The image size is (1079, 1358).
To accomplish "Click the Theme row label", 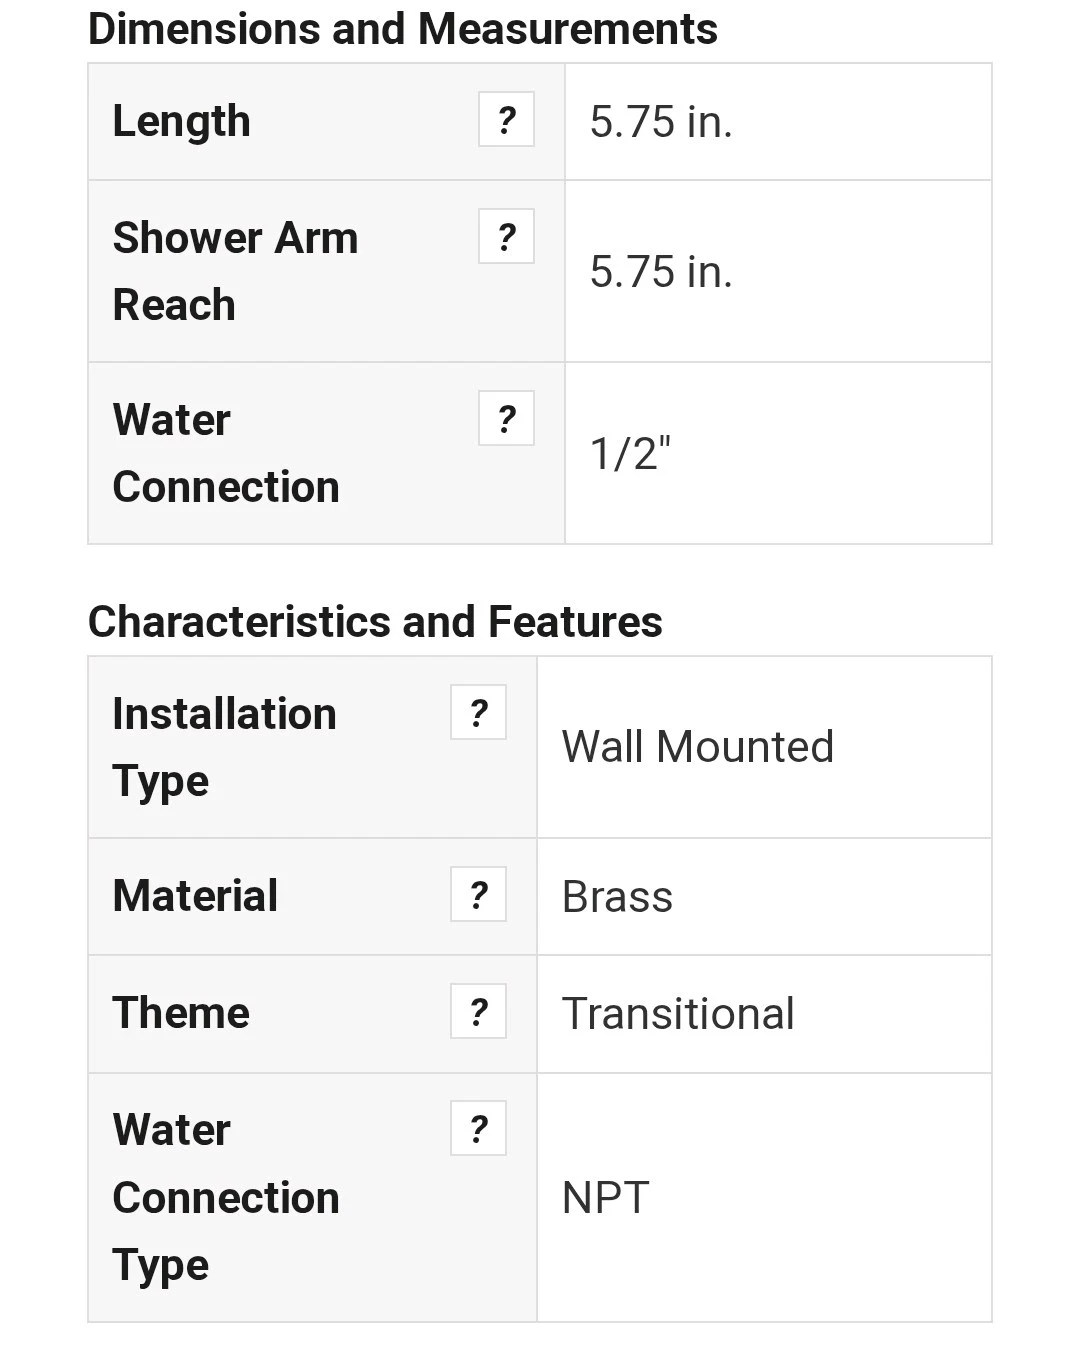I will tap(181, 1013).
